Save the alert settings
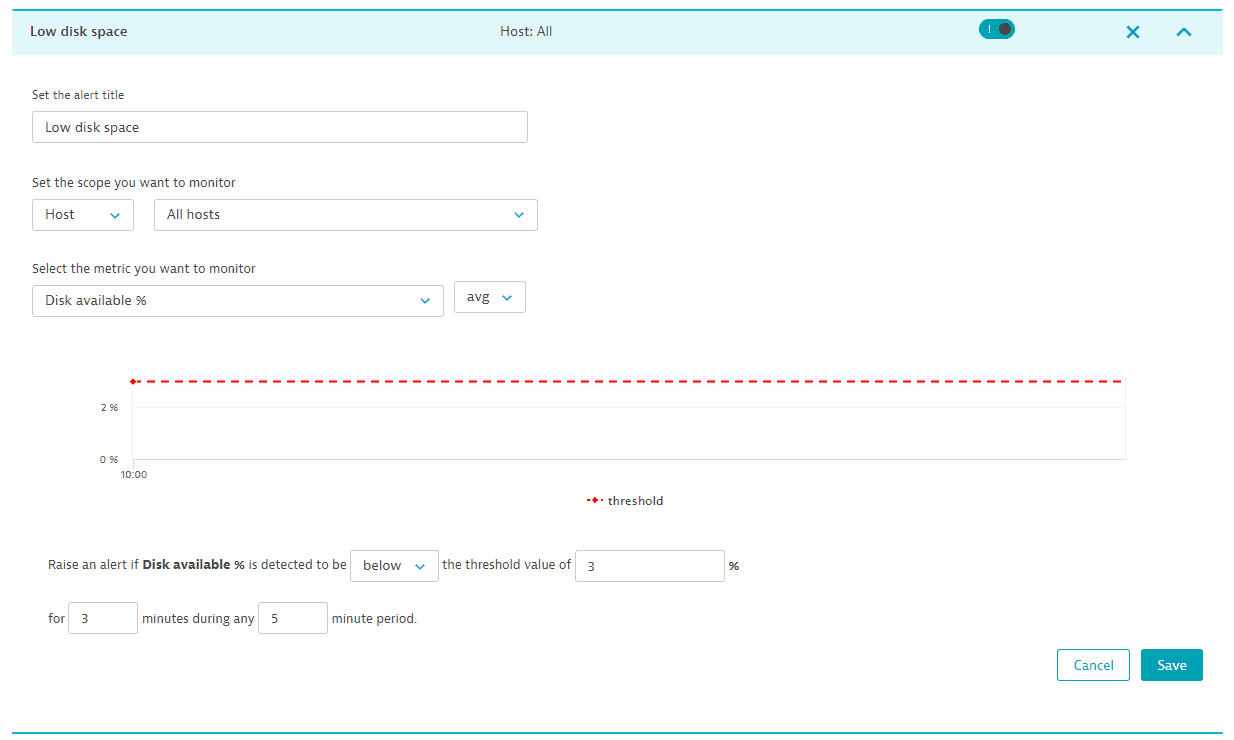 click(1171, 665)
